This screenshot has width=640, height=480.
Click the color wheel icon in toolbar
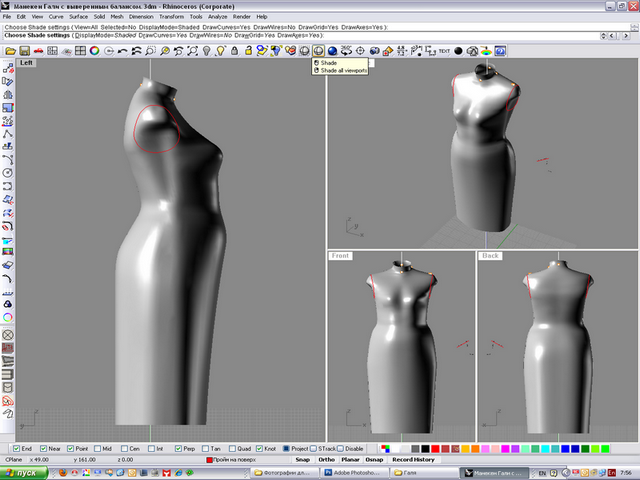(x=94, y=50)
